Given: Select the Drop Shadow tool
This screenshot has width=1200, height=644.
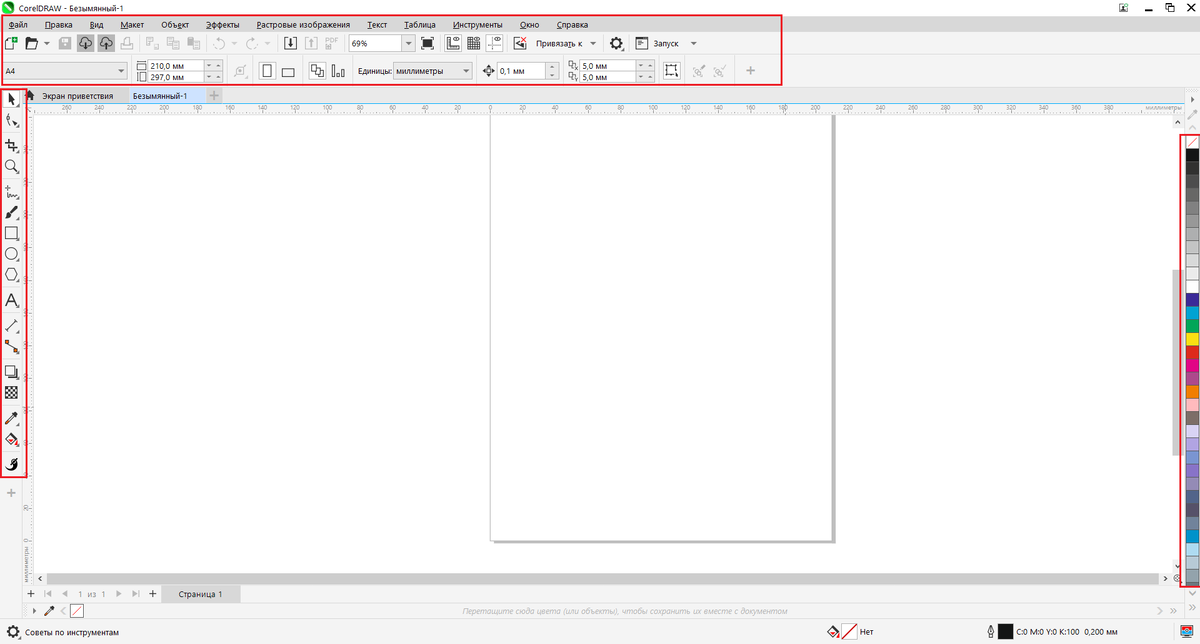Looking at the screenshot, I should [12, 372].
